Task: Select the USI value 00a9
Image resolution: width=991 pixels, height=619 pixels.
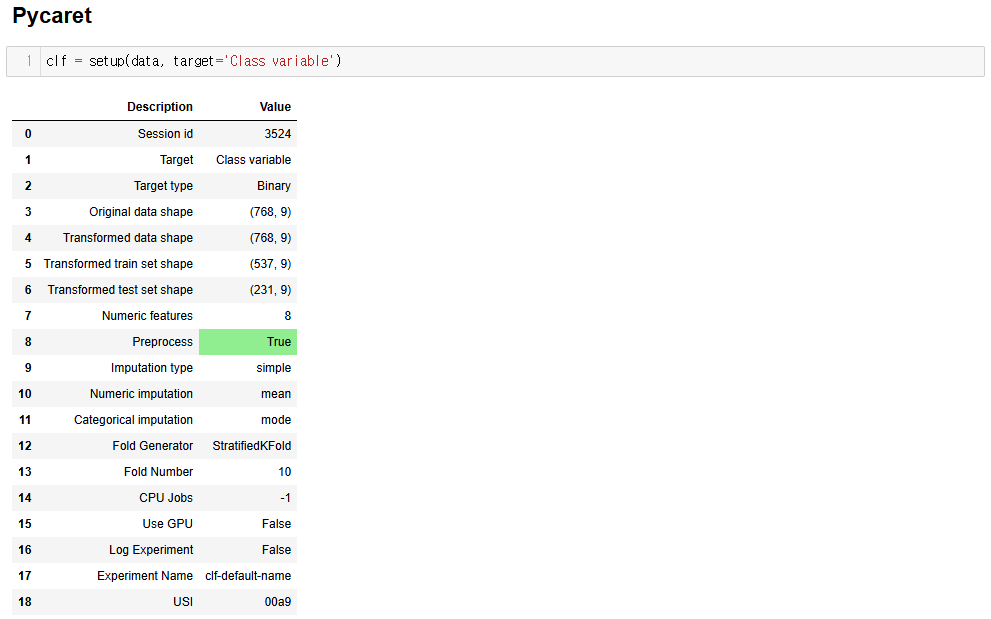Action: tap(277, 601)
